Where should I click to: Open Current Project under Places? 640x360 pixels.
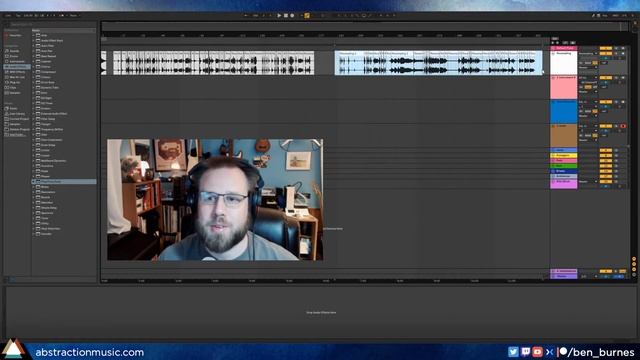pos(18,119)
